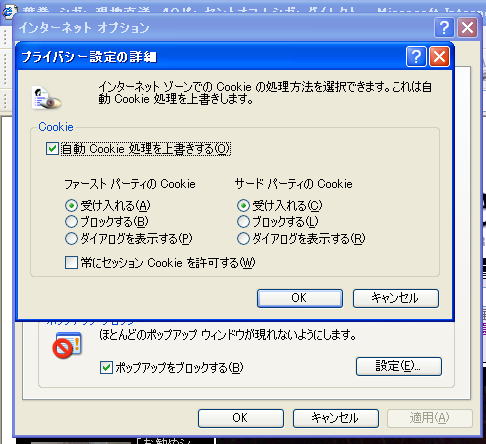Open help for インターネット オプション dialog
Viewport: 486px width, 444px height.
click(x=444, y=28)
